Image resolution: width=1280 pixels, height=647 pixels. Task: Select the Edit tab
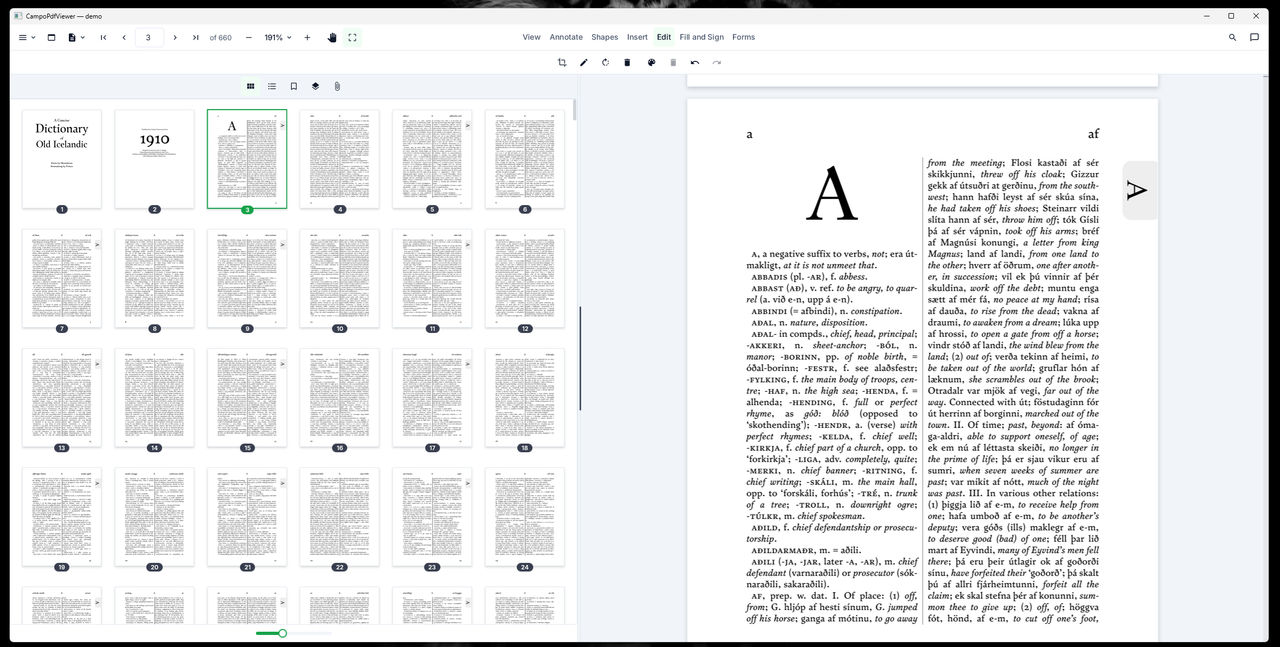coord(664,37)
